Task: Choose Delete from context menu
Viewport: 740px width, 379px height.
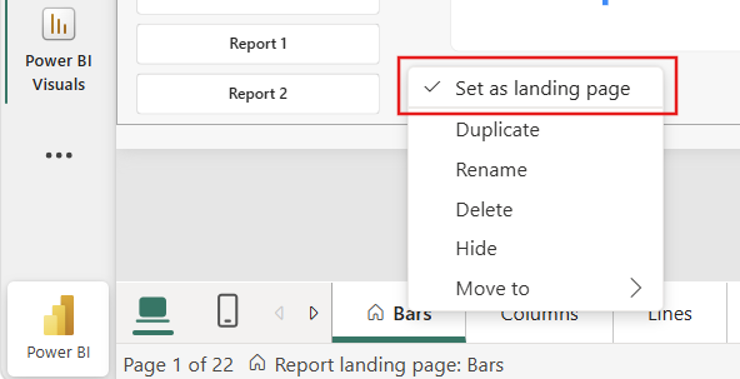Action: (x=536, y=209)
